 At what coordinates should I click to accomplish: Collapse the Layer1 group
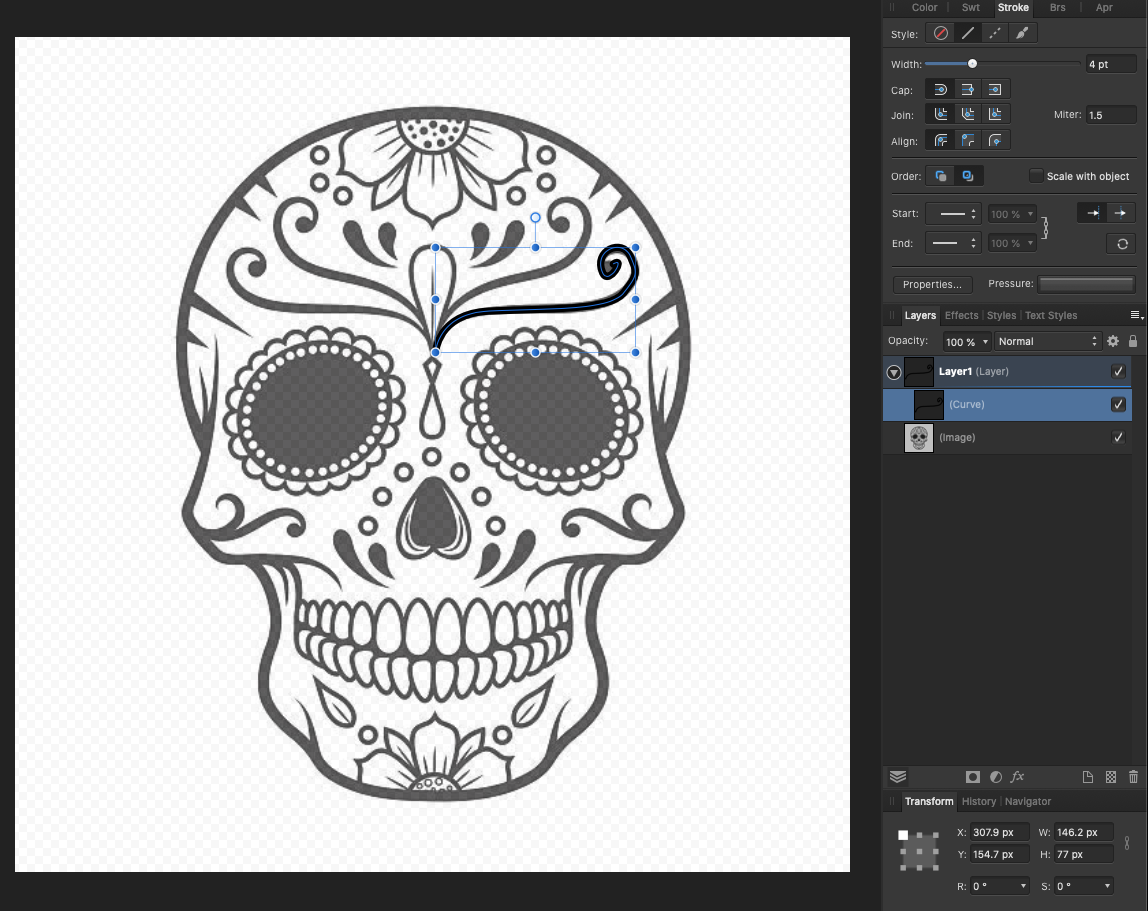click(x=893, y=372)
